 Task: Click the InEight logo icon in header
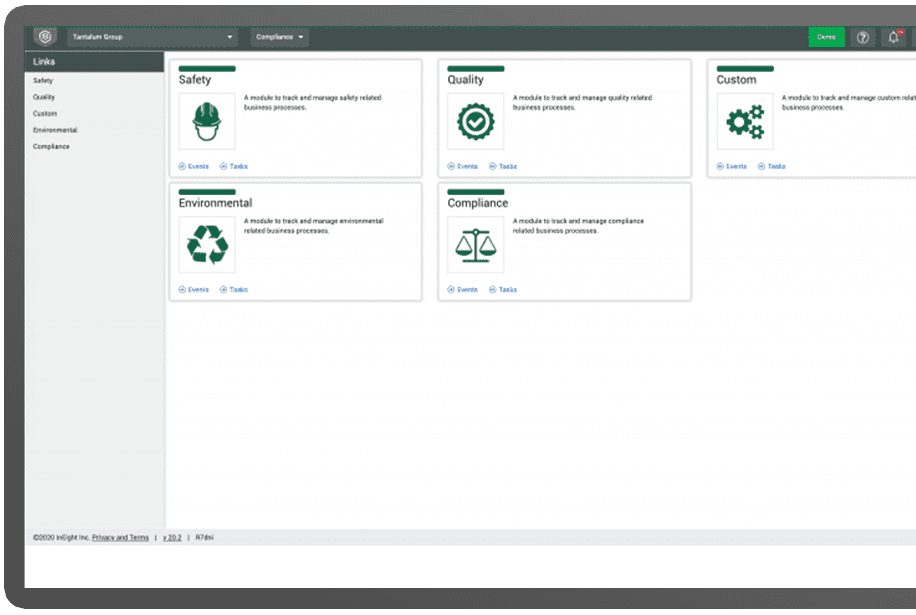pos(45,37)
